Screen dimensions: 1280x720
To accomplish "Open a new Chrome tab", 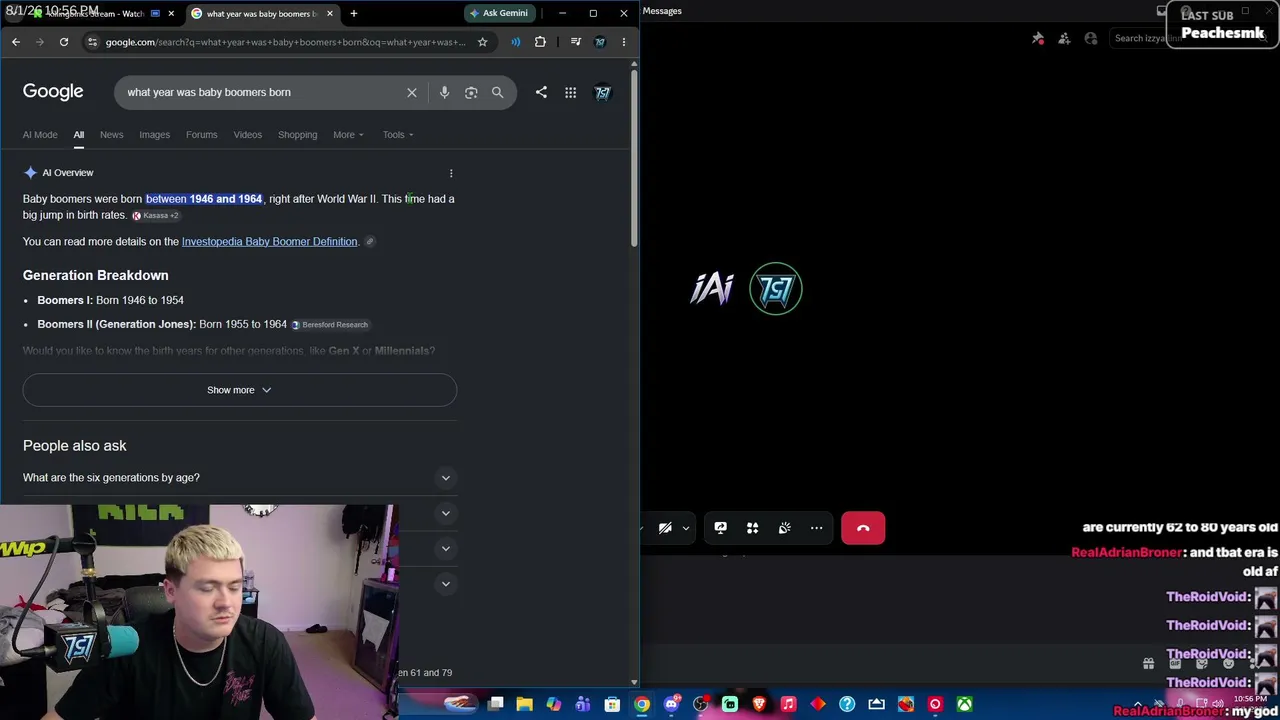I will tap(353, 14).
